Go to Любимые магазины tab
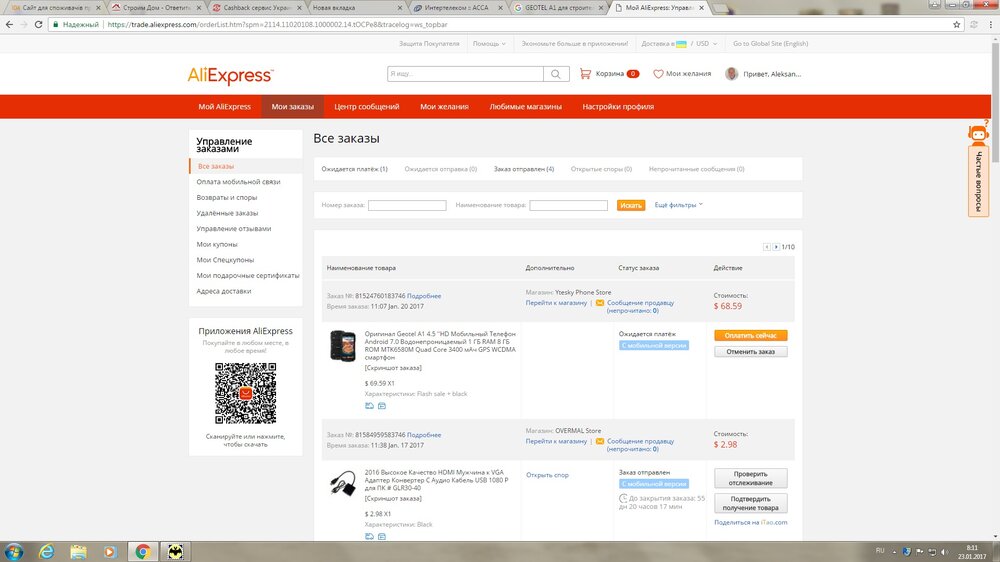The image size is (1000, 562). click(526, 107)
